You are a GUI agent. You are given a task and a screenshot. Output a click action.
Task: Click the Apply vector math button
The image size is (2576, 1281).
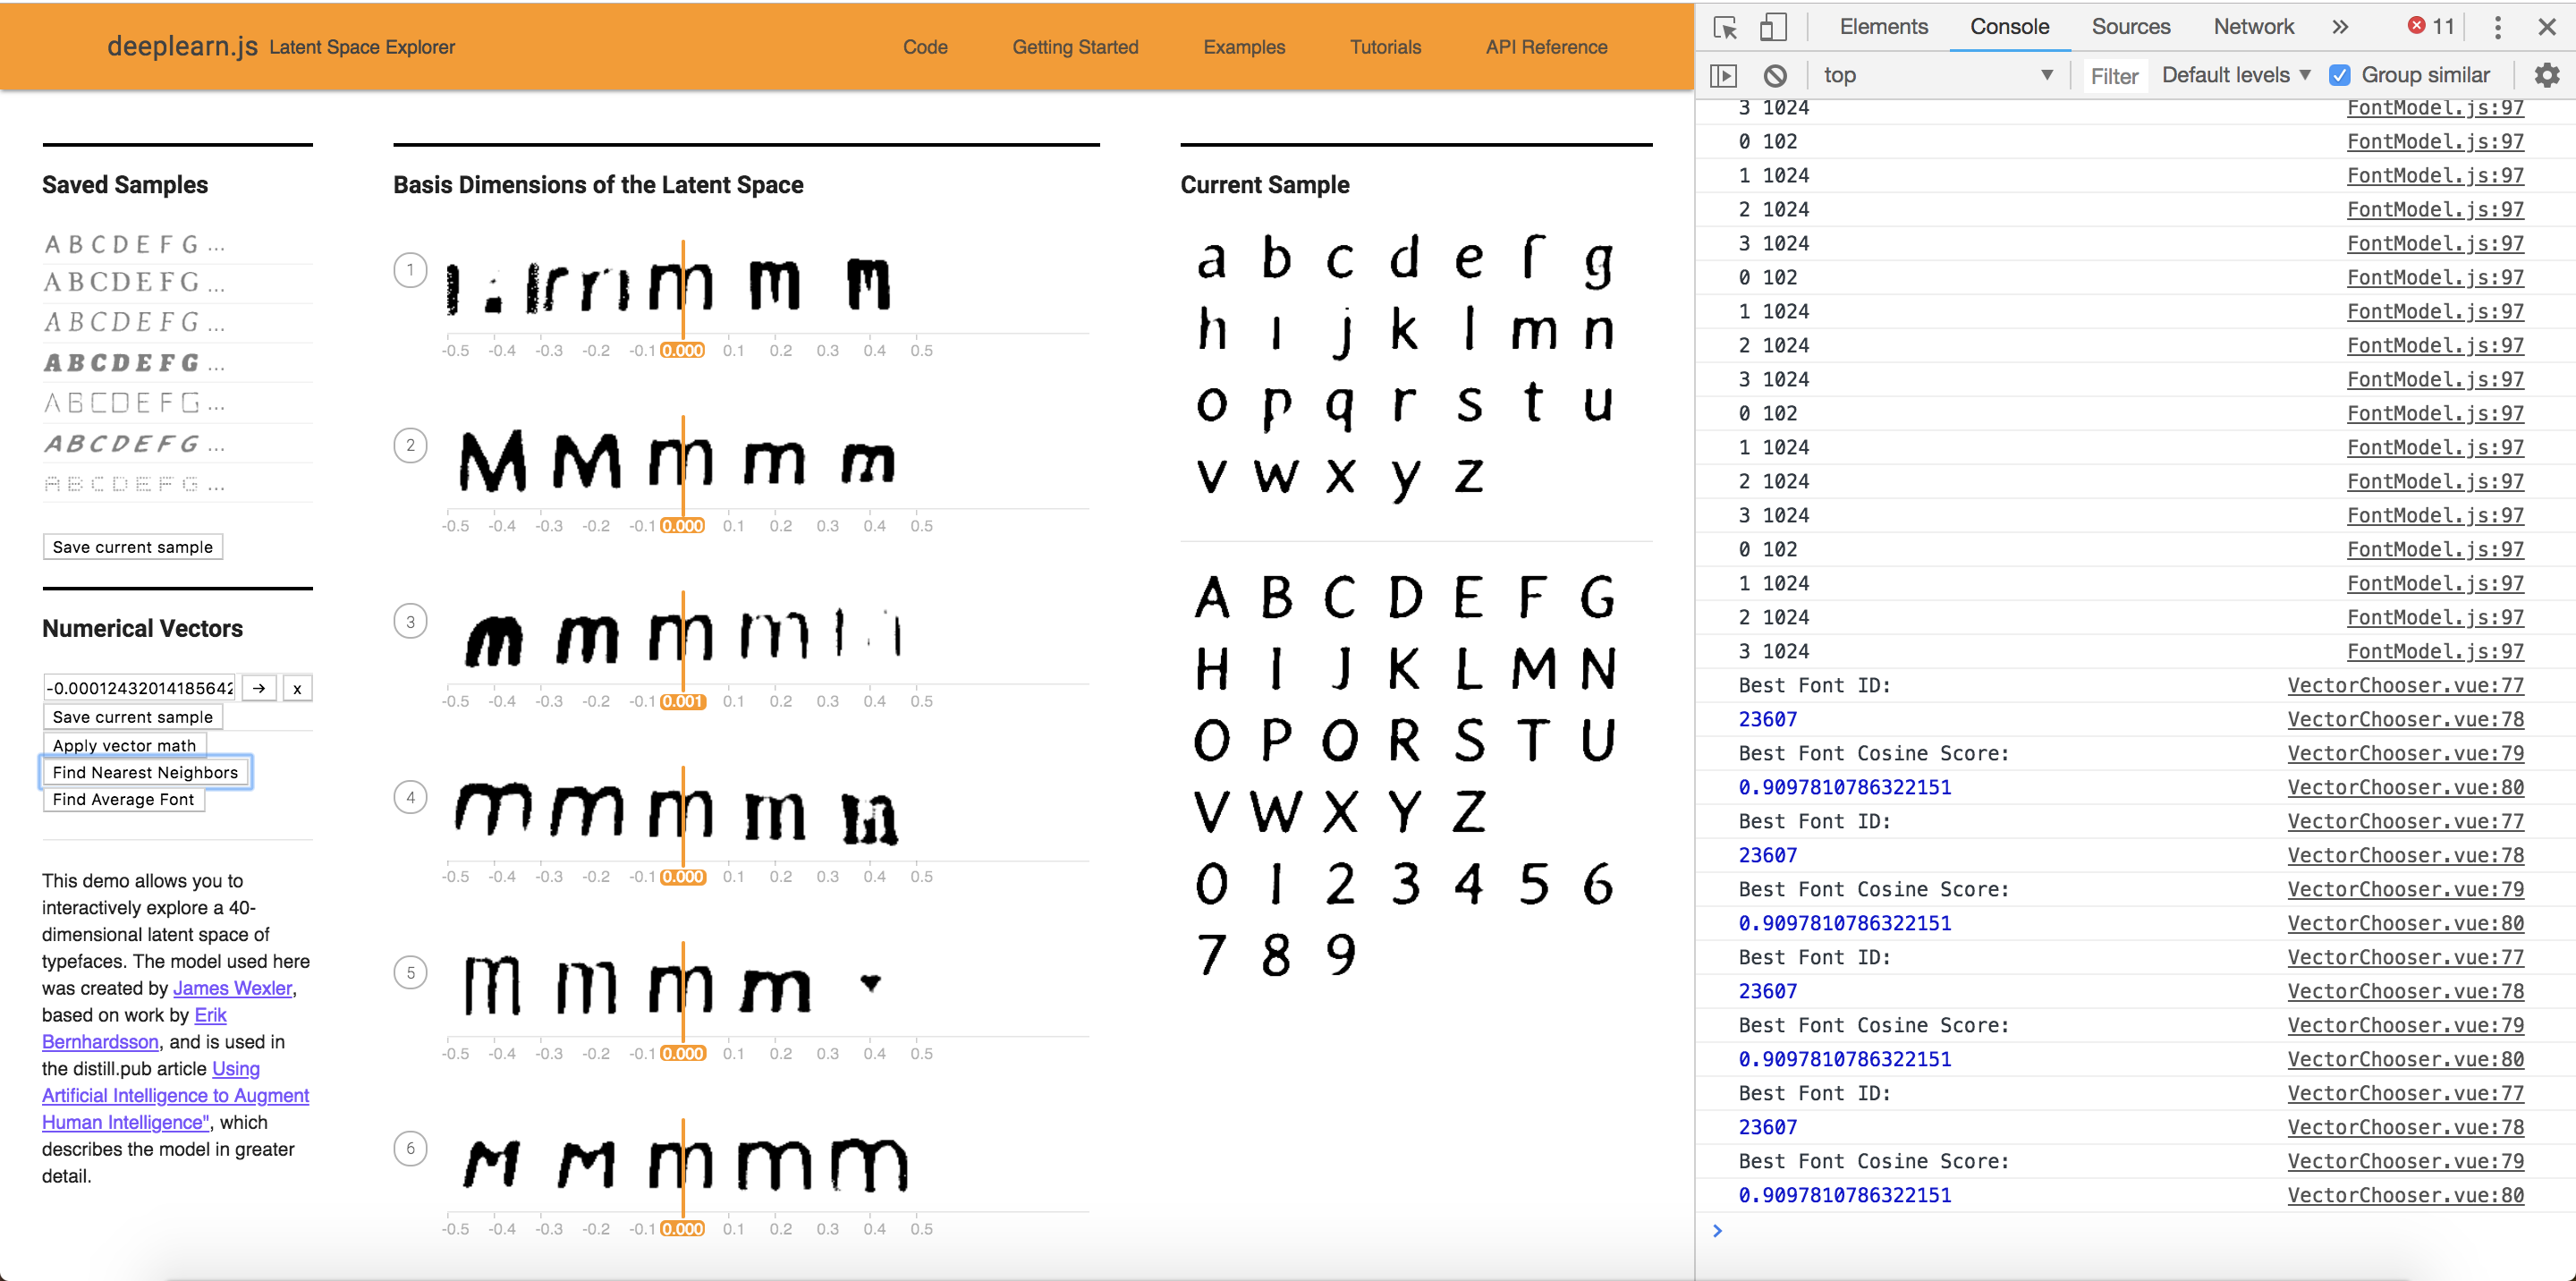pyautogui.click(x=125, y=745)
